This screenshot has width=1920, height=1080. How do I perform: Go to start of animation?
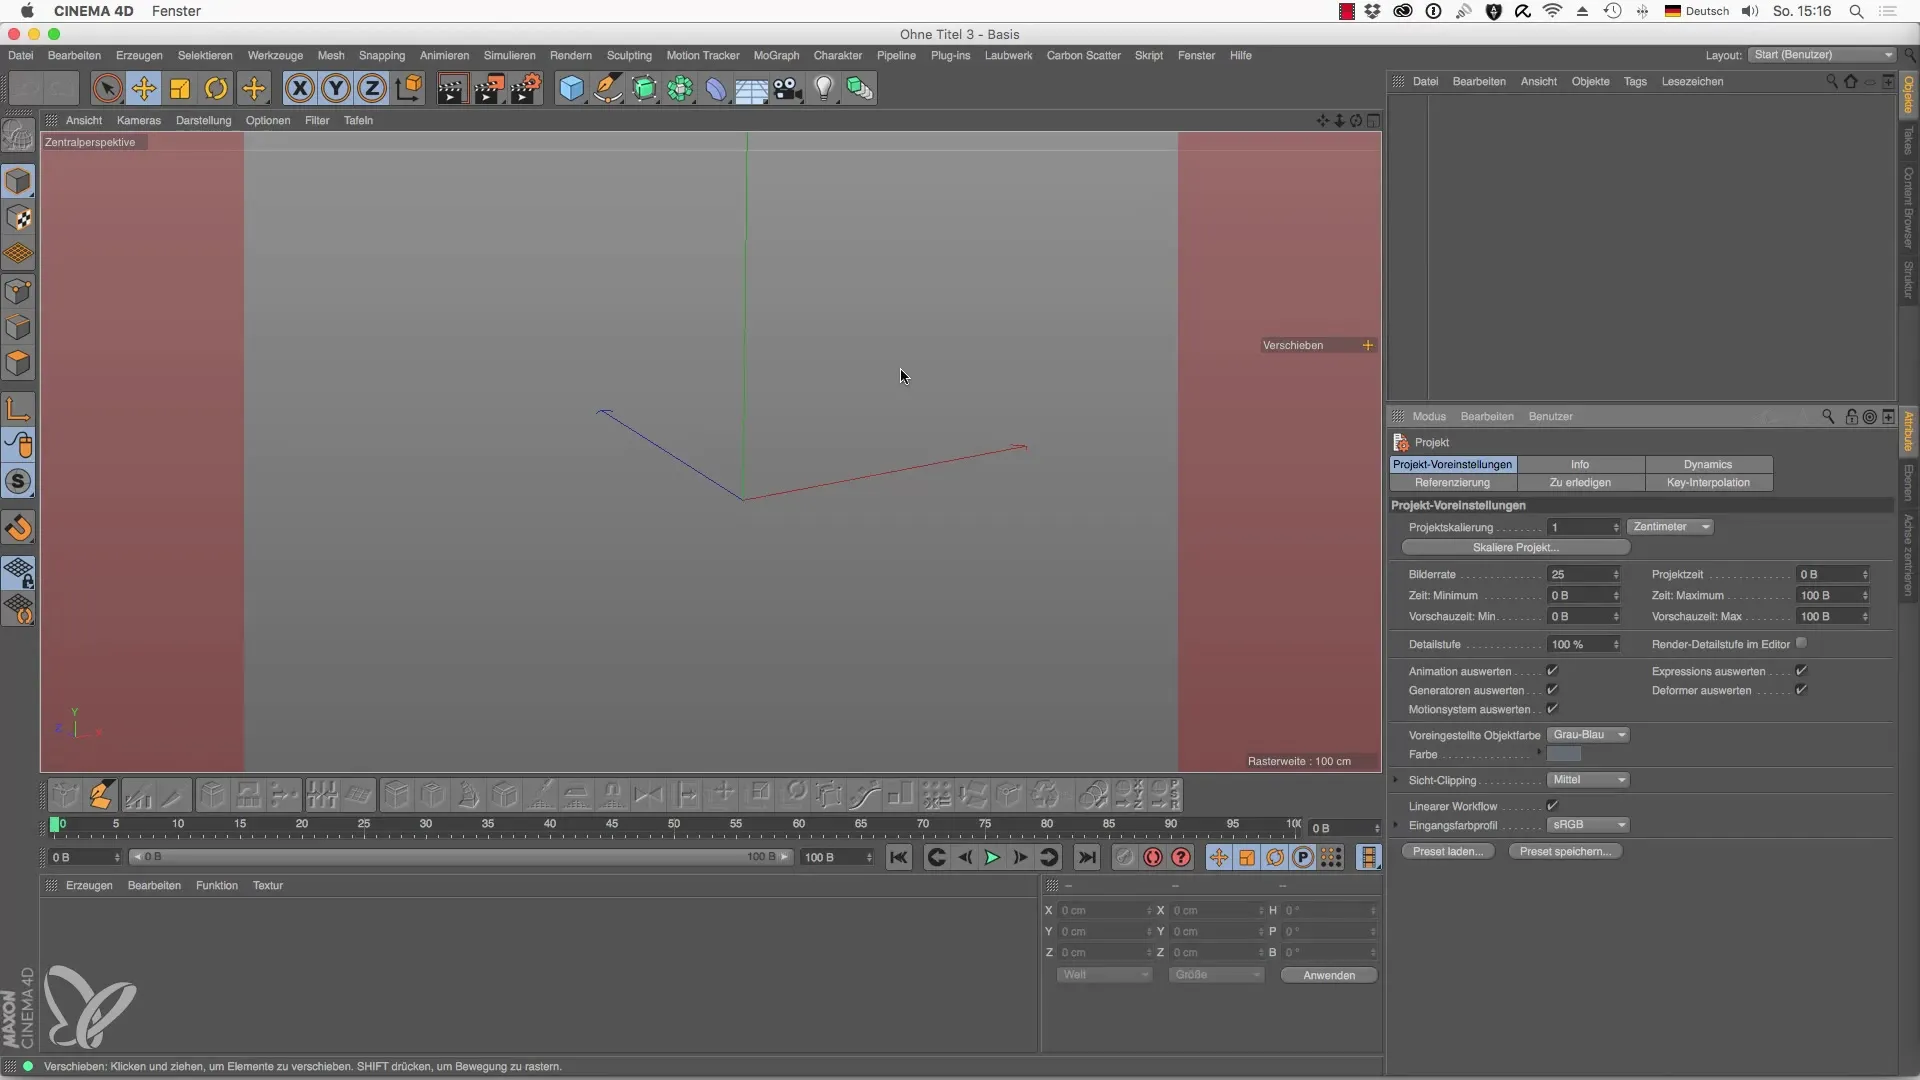coord(898,857)
